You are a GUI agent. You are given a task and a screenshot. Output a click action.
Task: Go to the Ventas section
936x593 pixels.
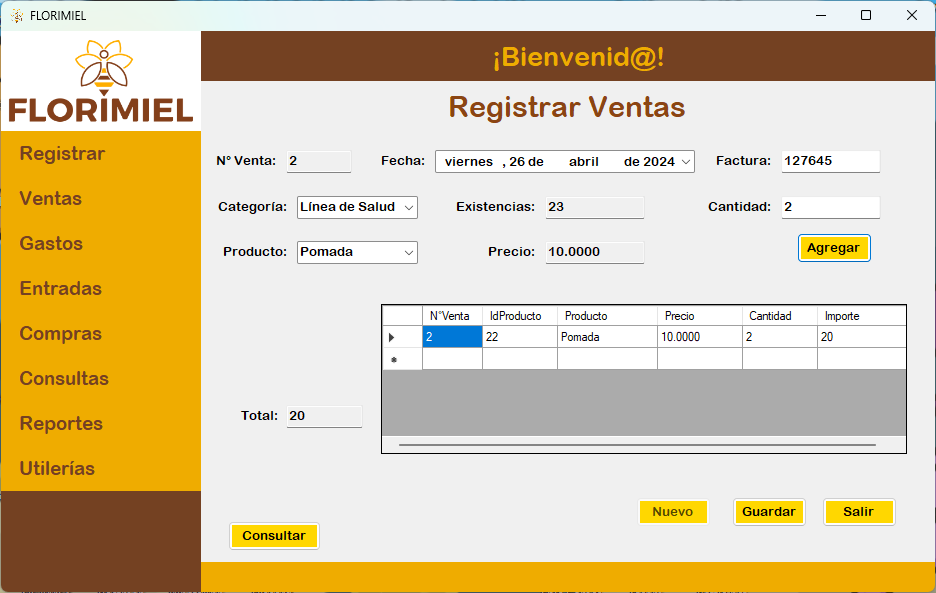click(x=51, y=199)
